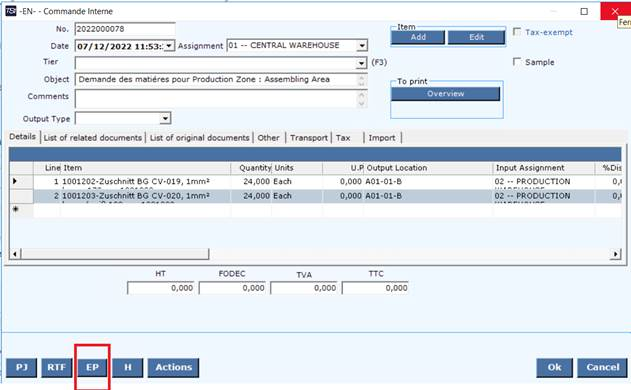Screen dimensions: 631x390
Task: Open List of related documents tab
Action: [x=93, y=138]
